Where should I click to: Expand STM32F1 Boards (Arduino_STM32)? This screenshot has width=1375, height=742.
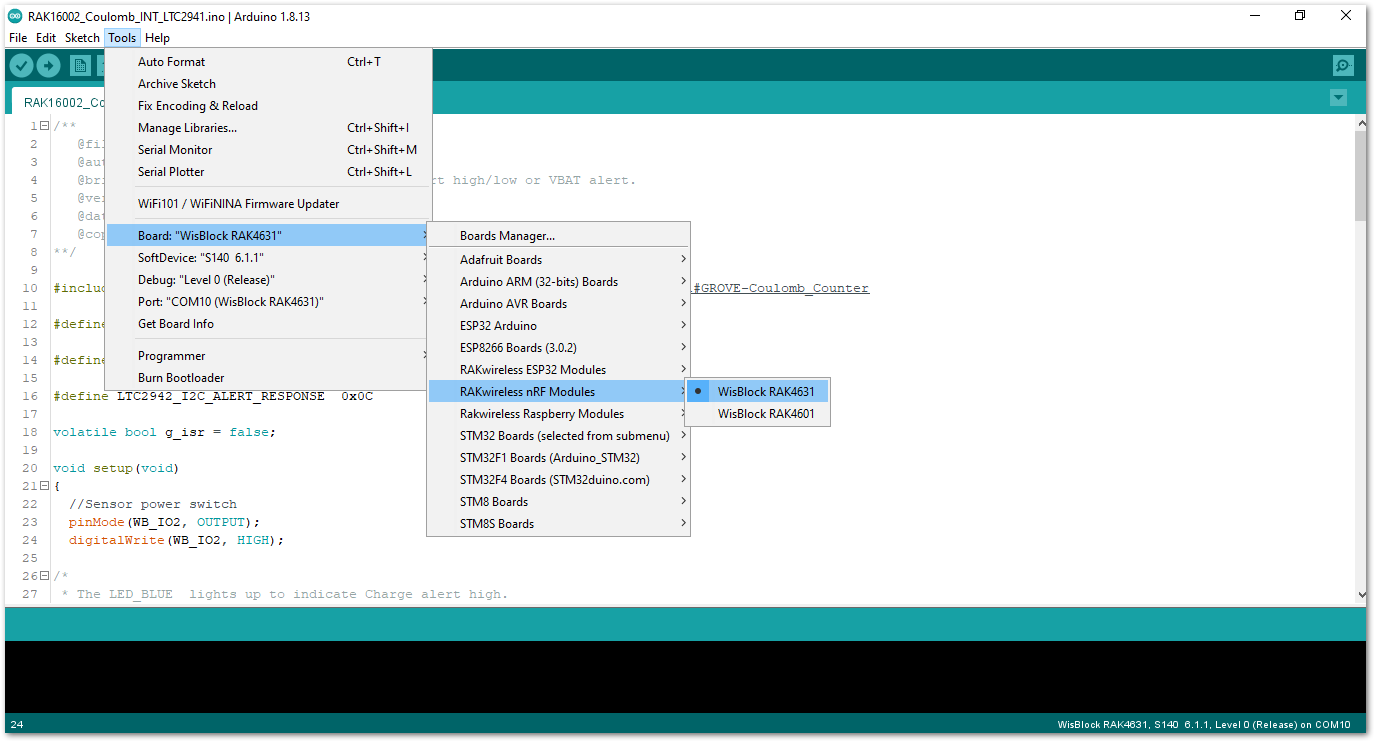558,458
